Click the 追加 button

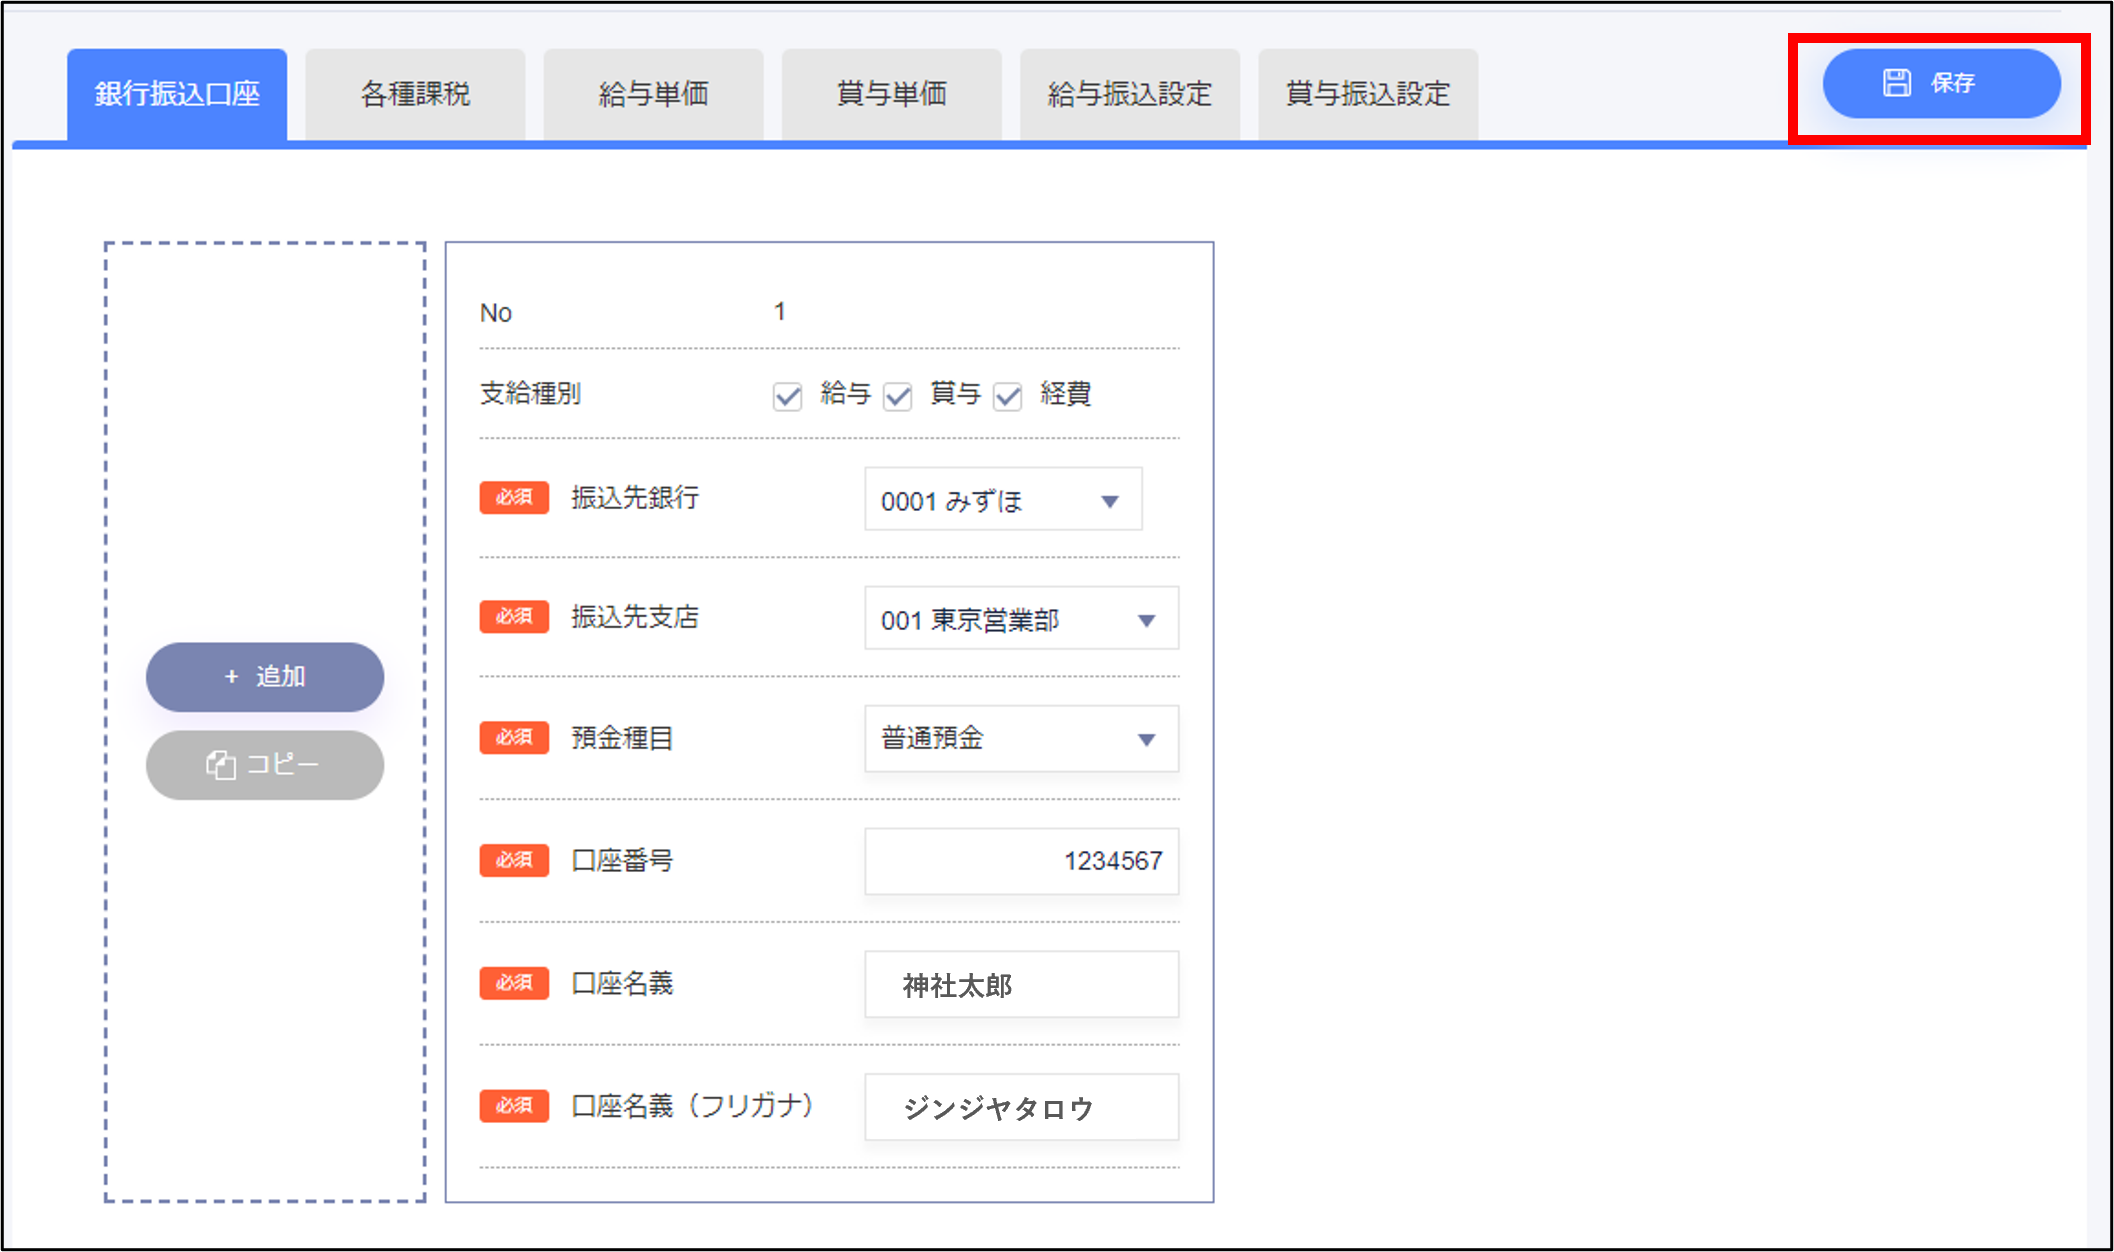pyautogui.click(x=265, y=677)
